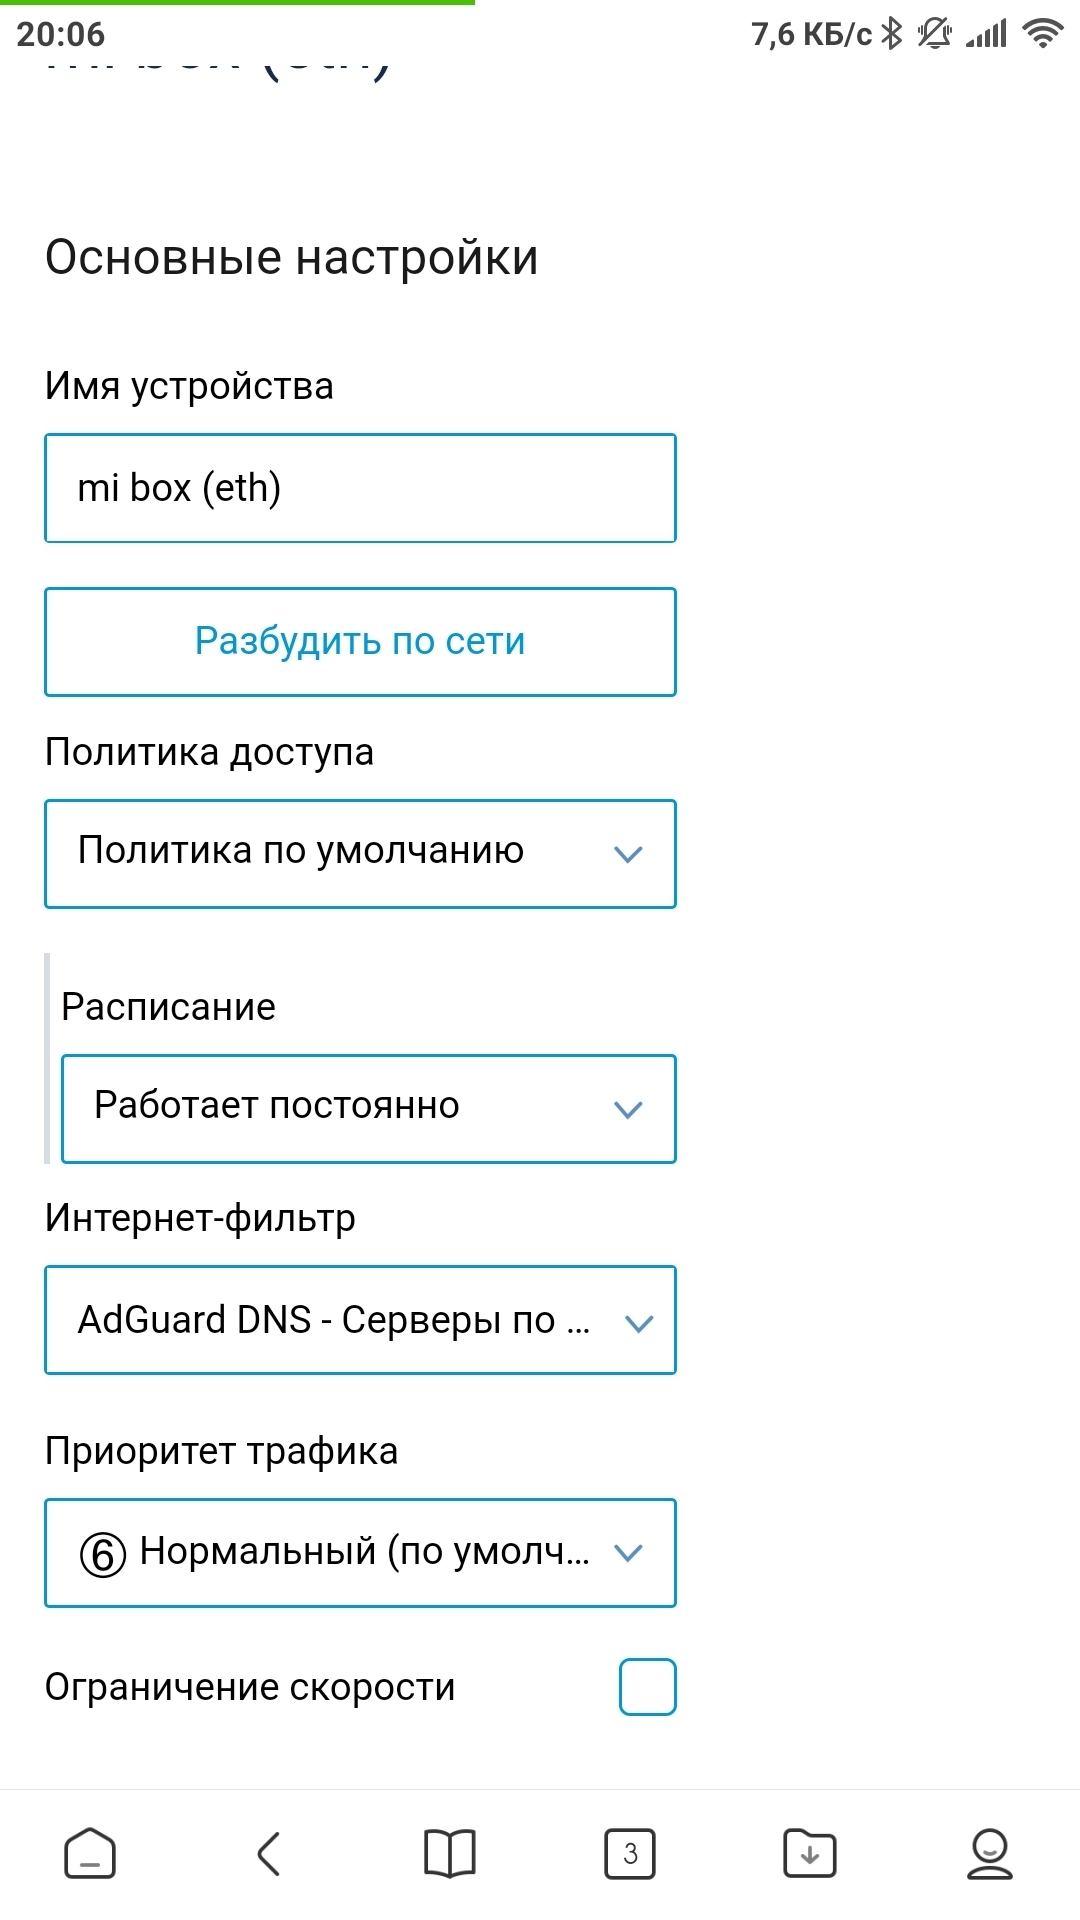Open the Приоритет трафика dropdown
The height and width of the screenshot is (1920, 1080).
[x=360, y=1552]
